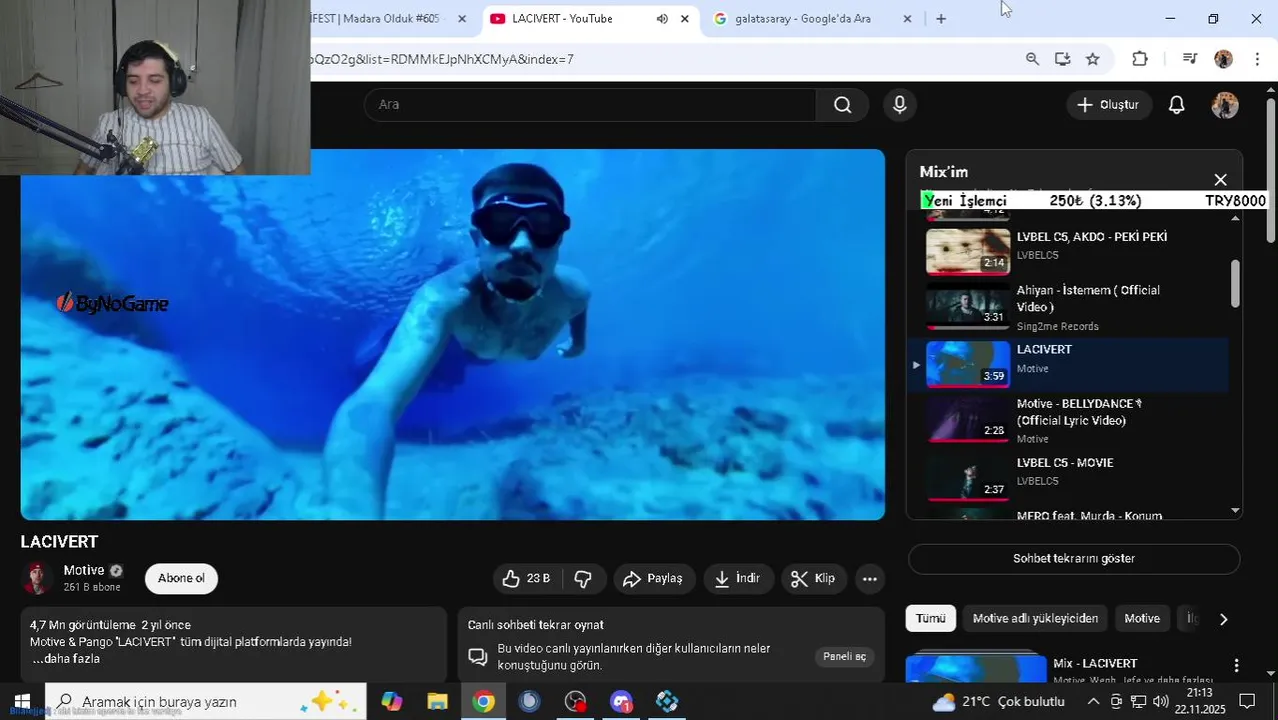Play Ahiyan - İstemem from the playlist
This screenshot has width=1278, height=720.
(x=1067, y=307)
